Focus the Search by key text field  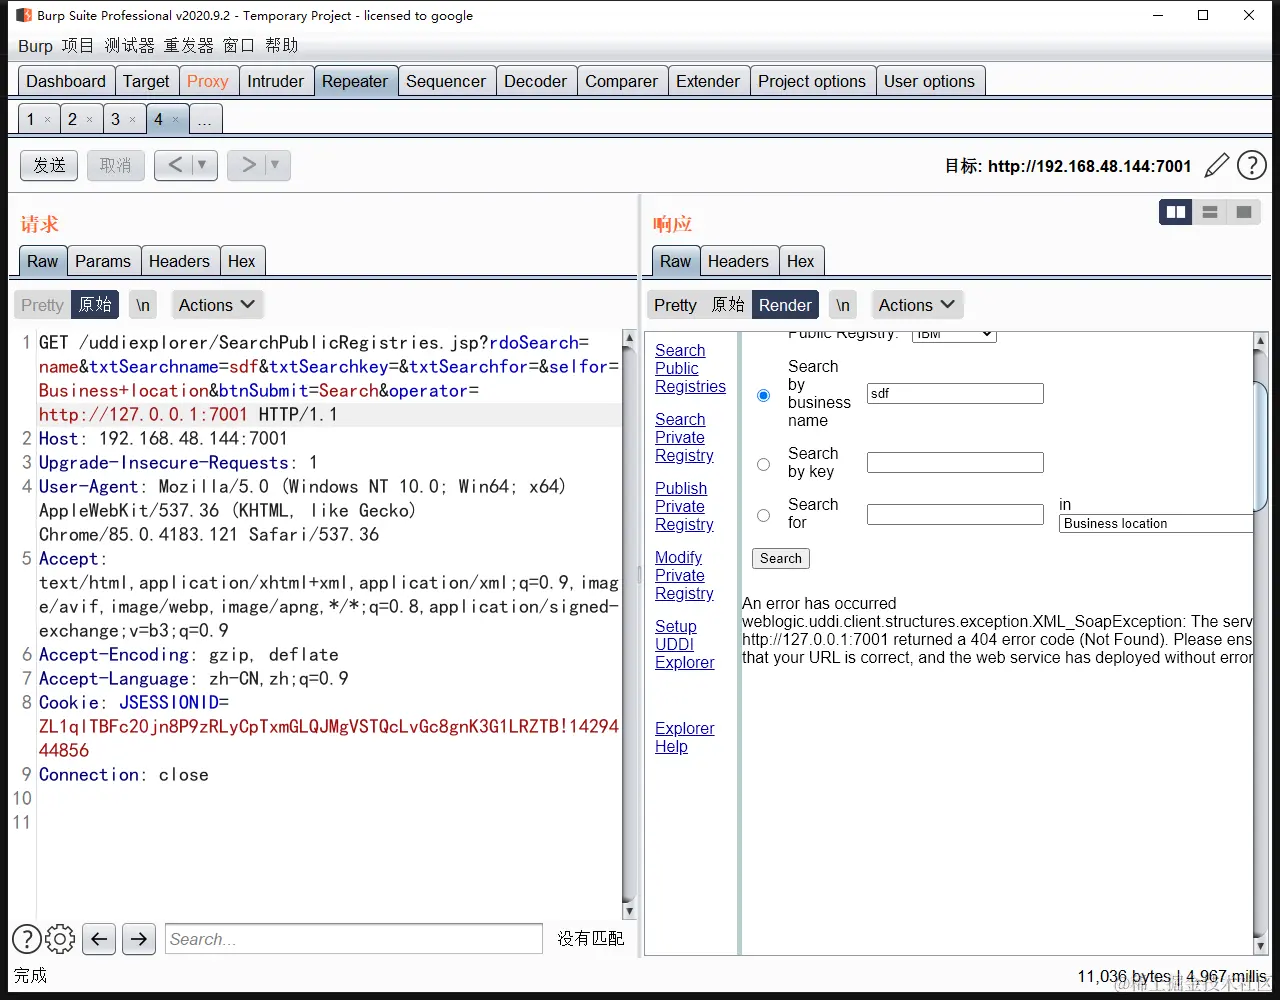955,462
